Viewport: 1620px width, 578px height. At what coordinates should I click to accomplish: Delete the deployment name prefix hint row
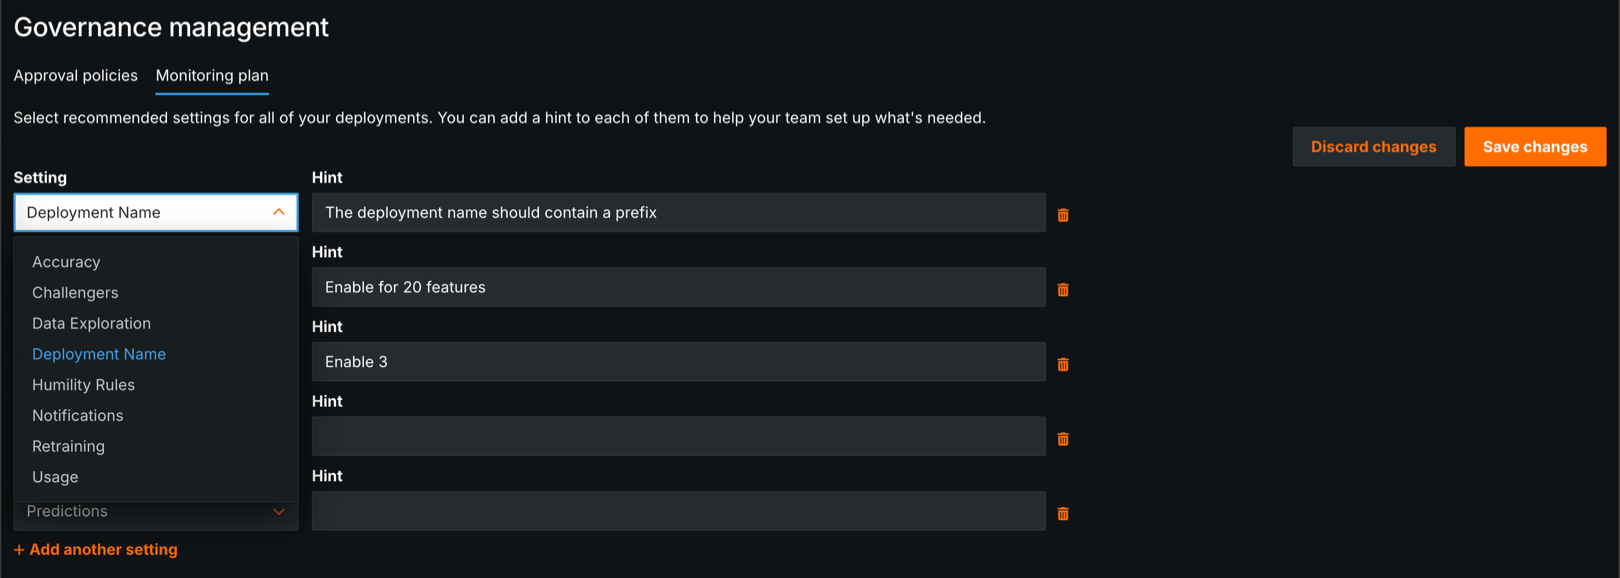click(1063, 215)
